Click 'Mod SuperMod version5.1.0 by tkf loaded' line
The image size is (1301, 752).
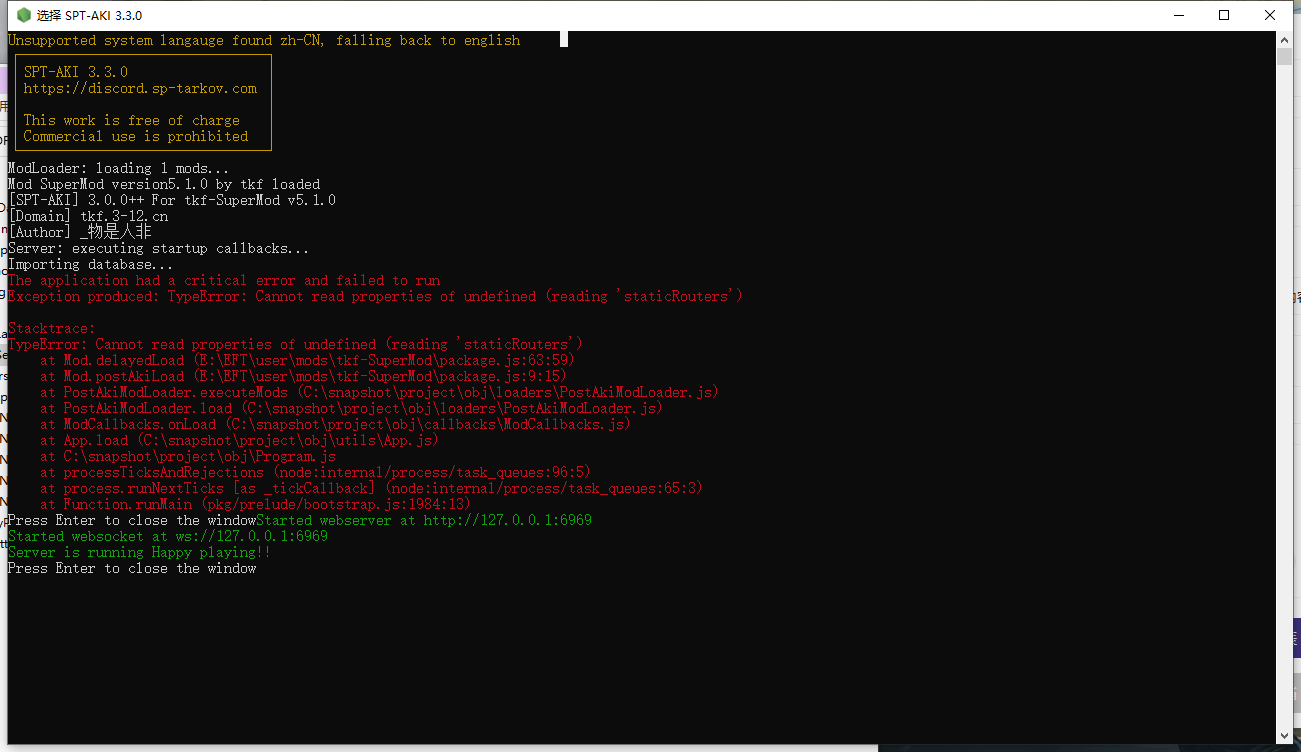164,184
